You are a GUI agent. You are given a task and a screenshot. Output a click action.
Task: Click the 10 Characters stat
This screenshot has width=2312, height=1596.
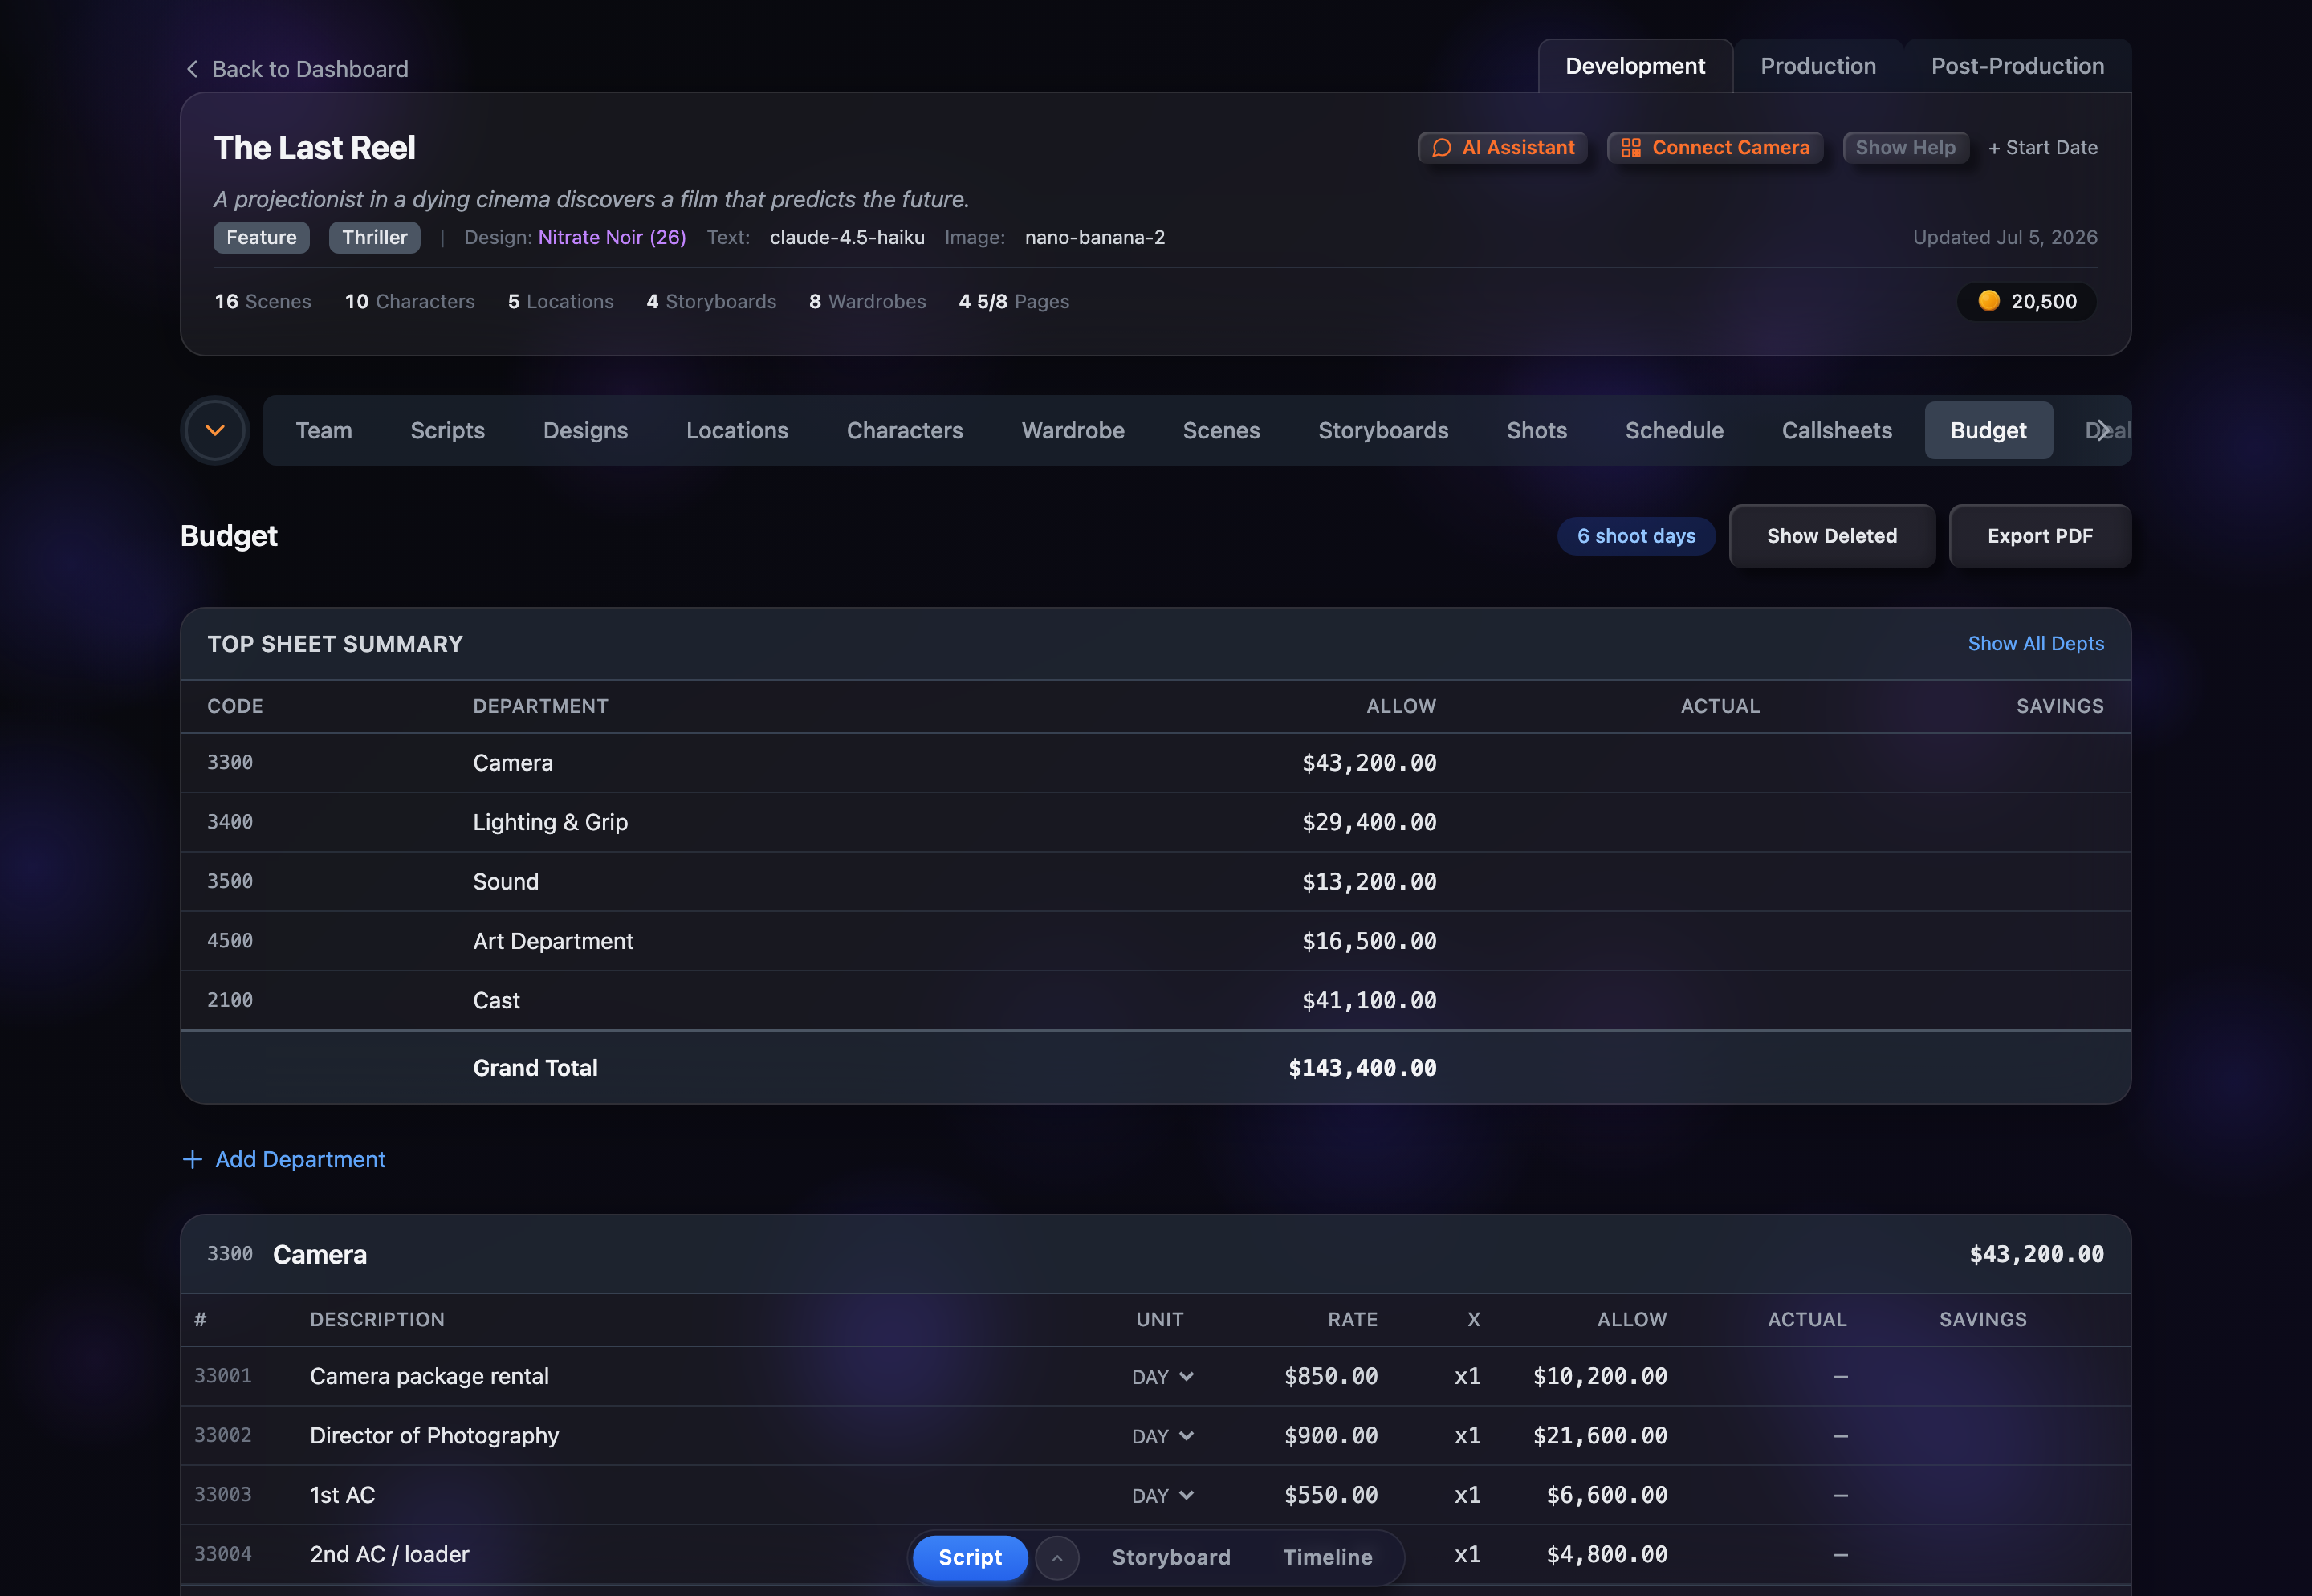pos(409,301)
